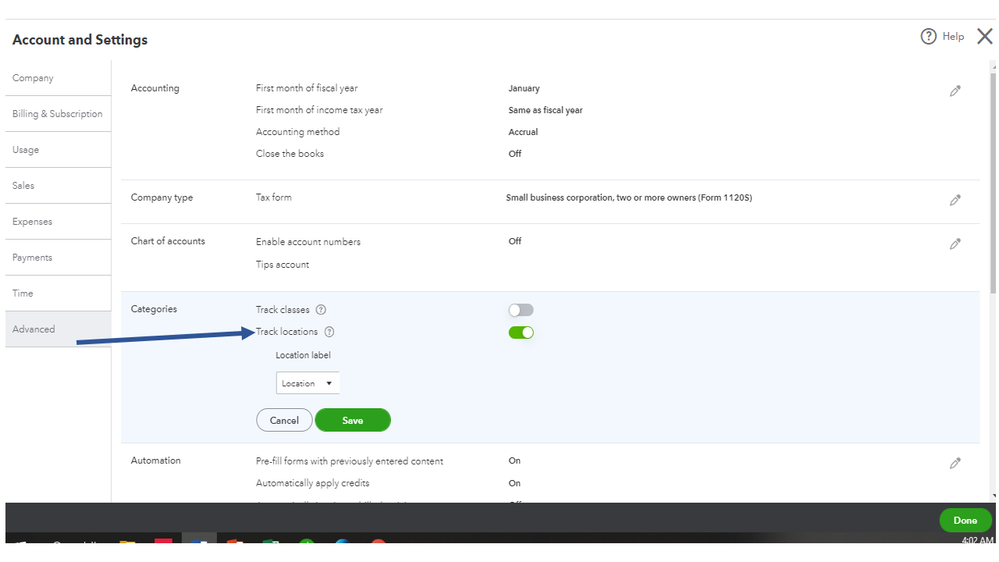The image size is (999, 562).
Task: Click the Form 1120S tax form value
Action: coord(629,198)
